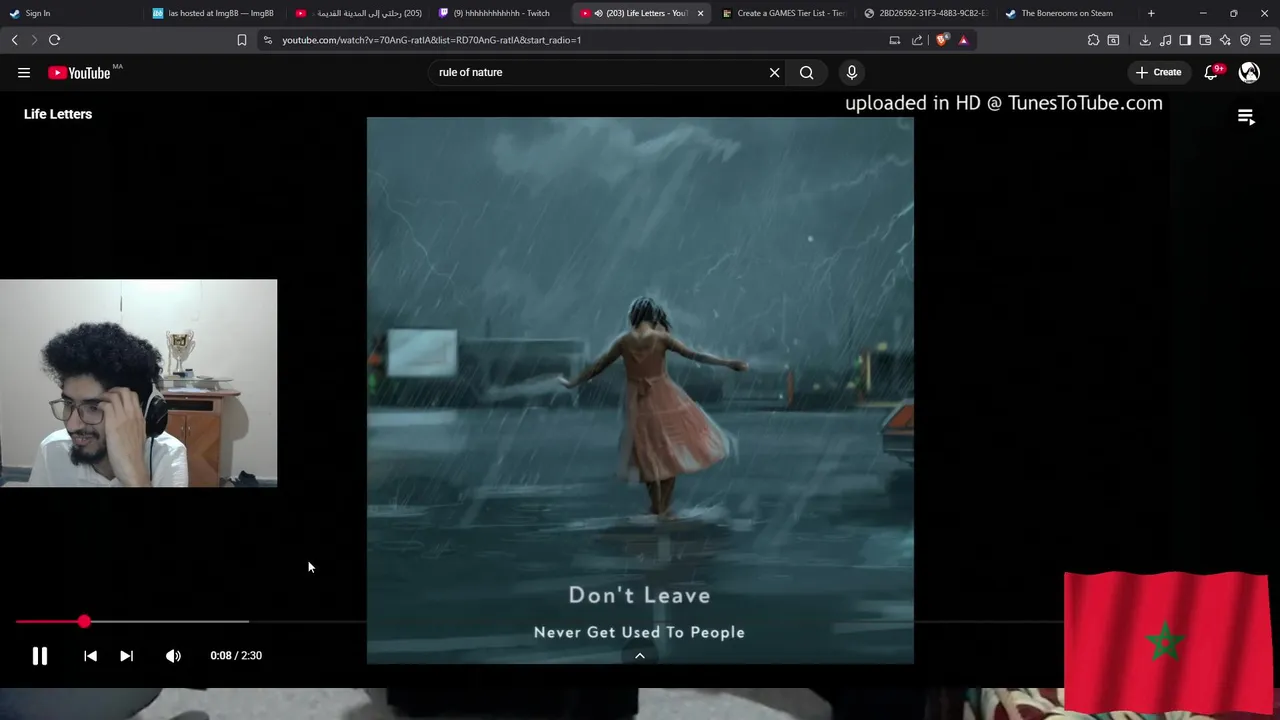Image resolution: width=1280 pixels, height=720 pixels.
Task: Click the red seek bar handle
Action: point(84,622)
